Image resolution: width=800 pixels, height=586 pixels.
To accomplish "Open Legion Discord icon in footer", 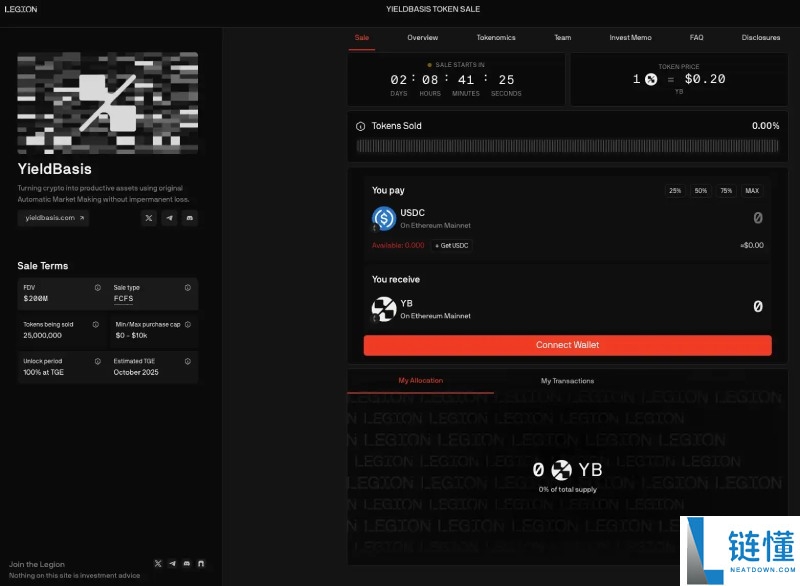I will pos(187,564).
